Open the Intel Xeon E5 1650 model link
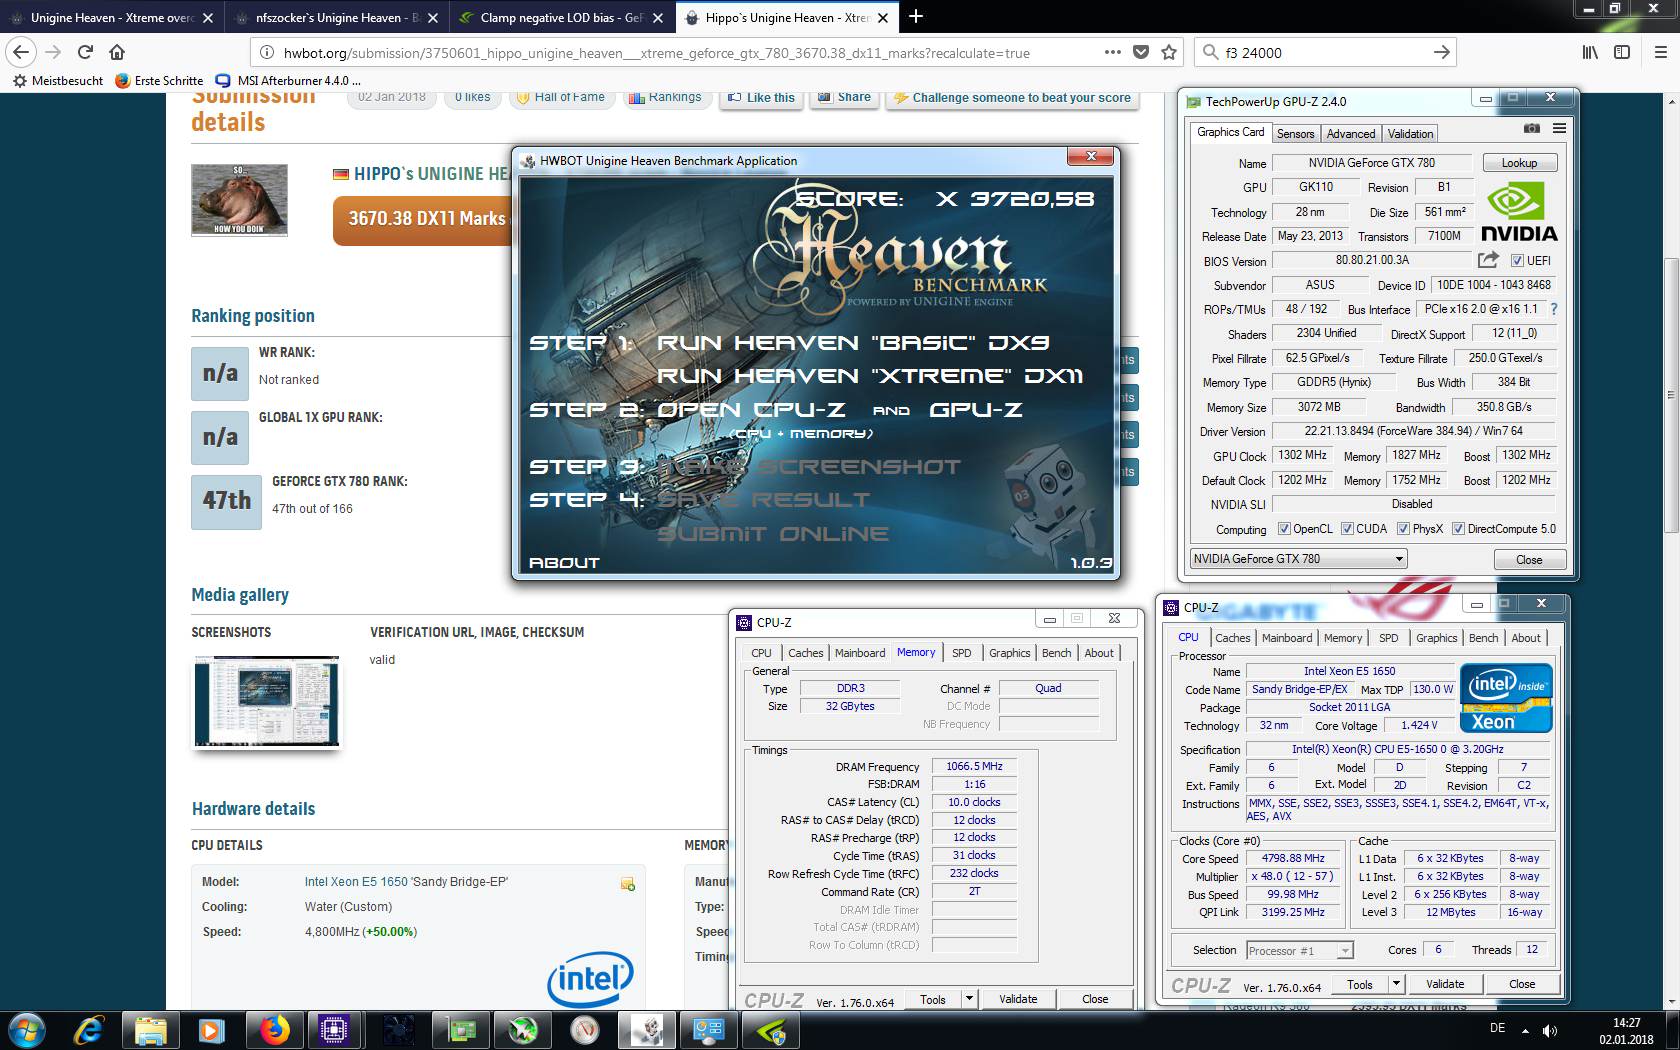 406,882
